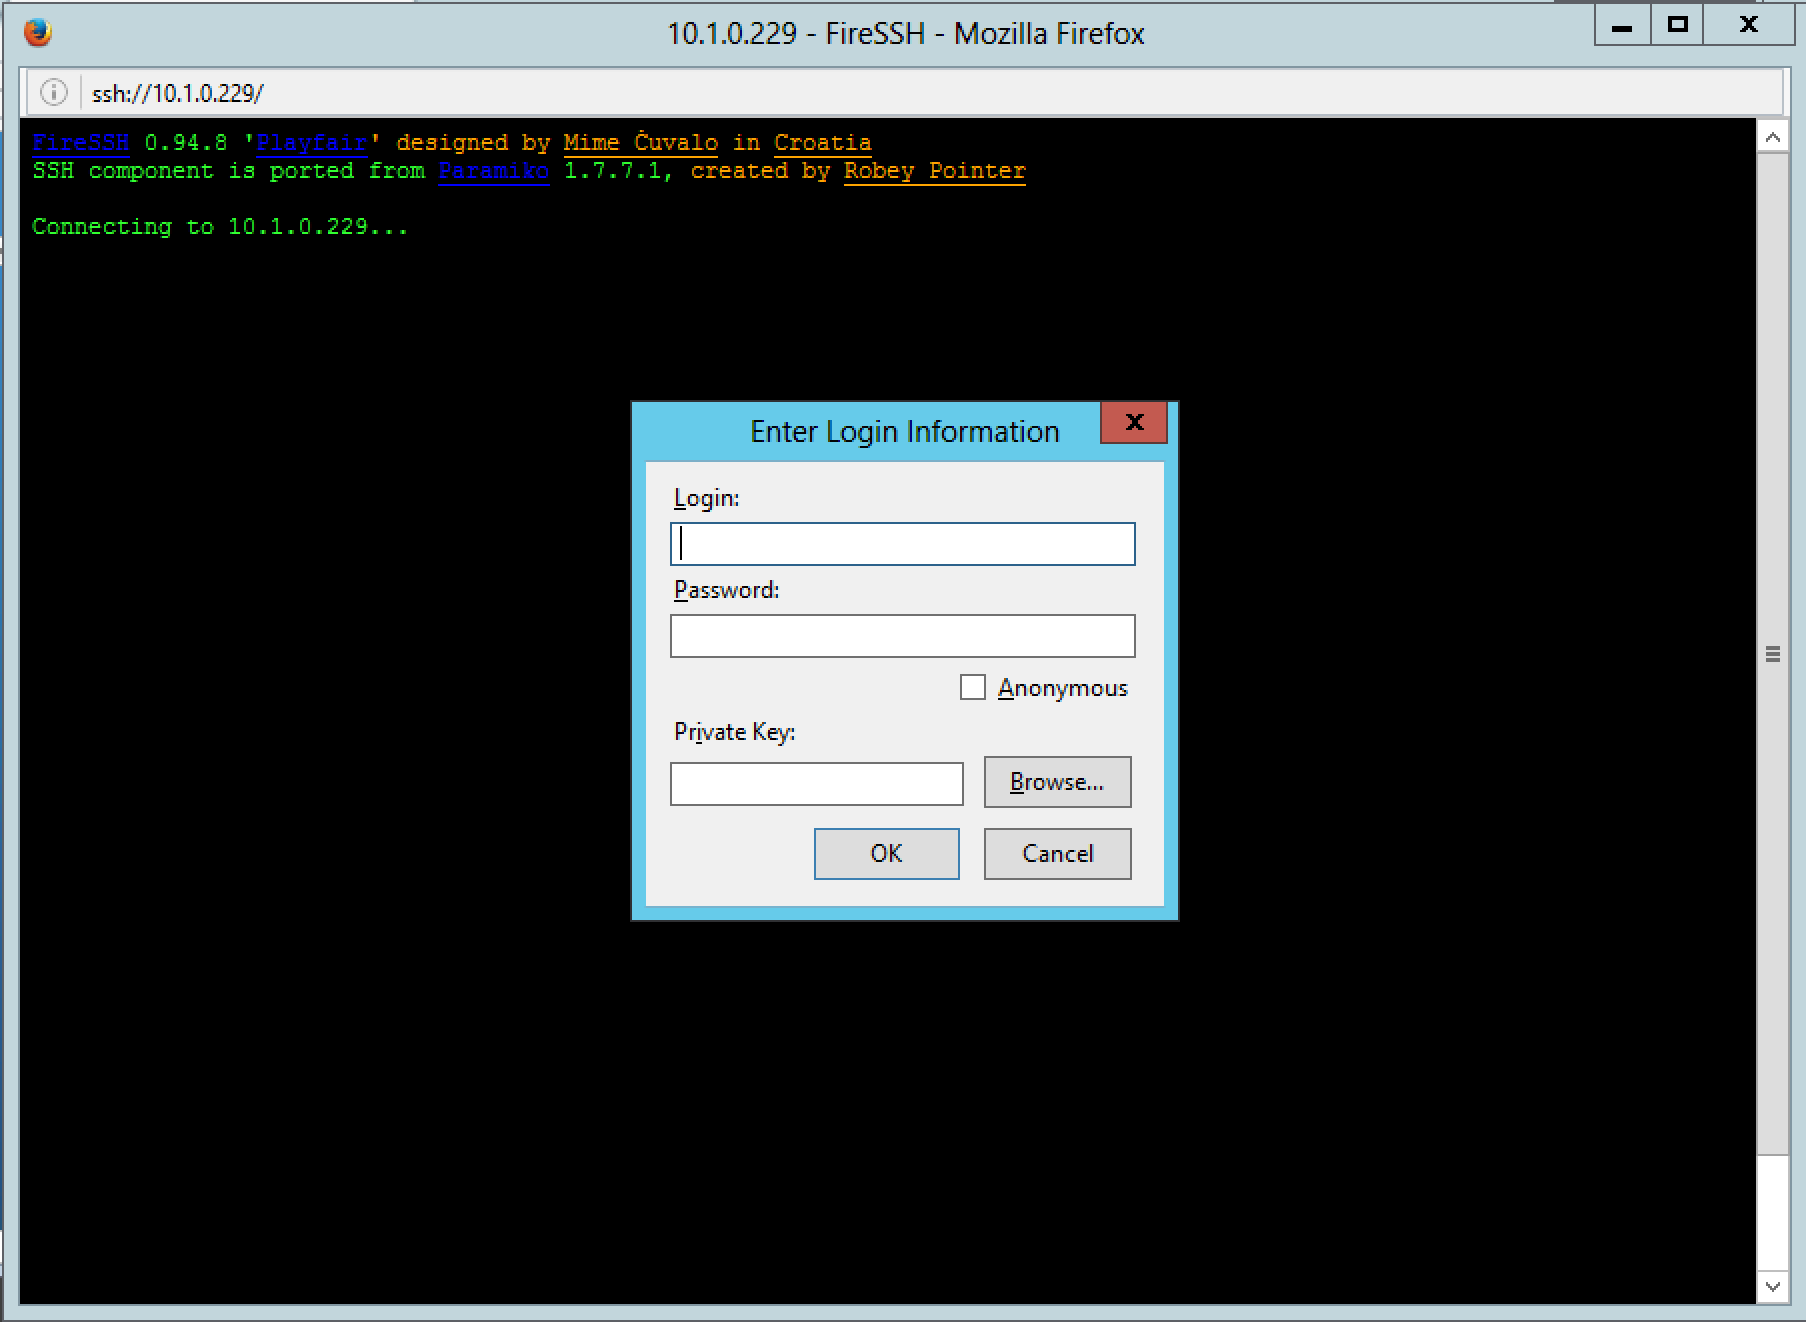Follow the Playfair link
This screenshot has height=1322, width=1806.
[x=311, y=143]
